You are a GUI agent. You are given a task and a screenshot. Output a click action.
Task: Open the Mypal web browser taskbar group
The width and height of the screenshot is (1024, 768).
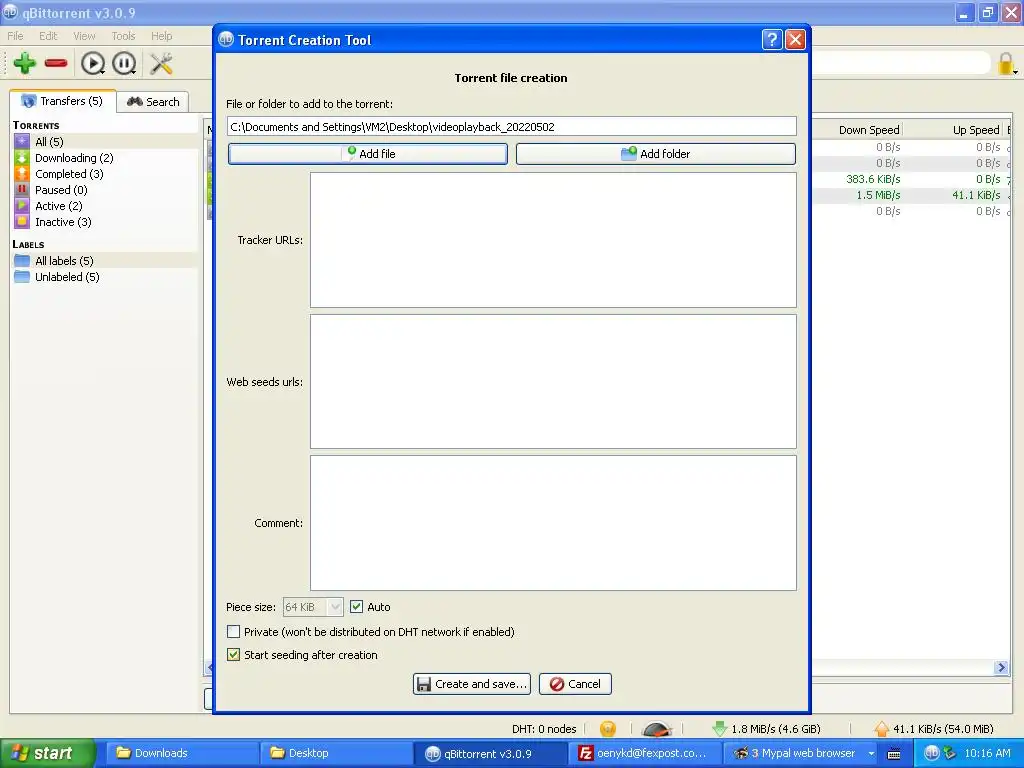[x=798, y=753]
